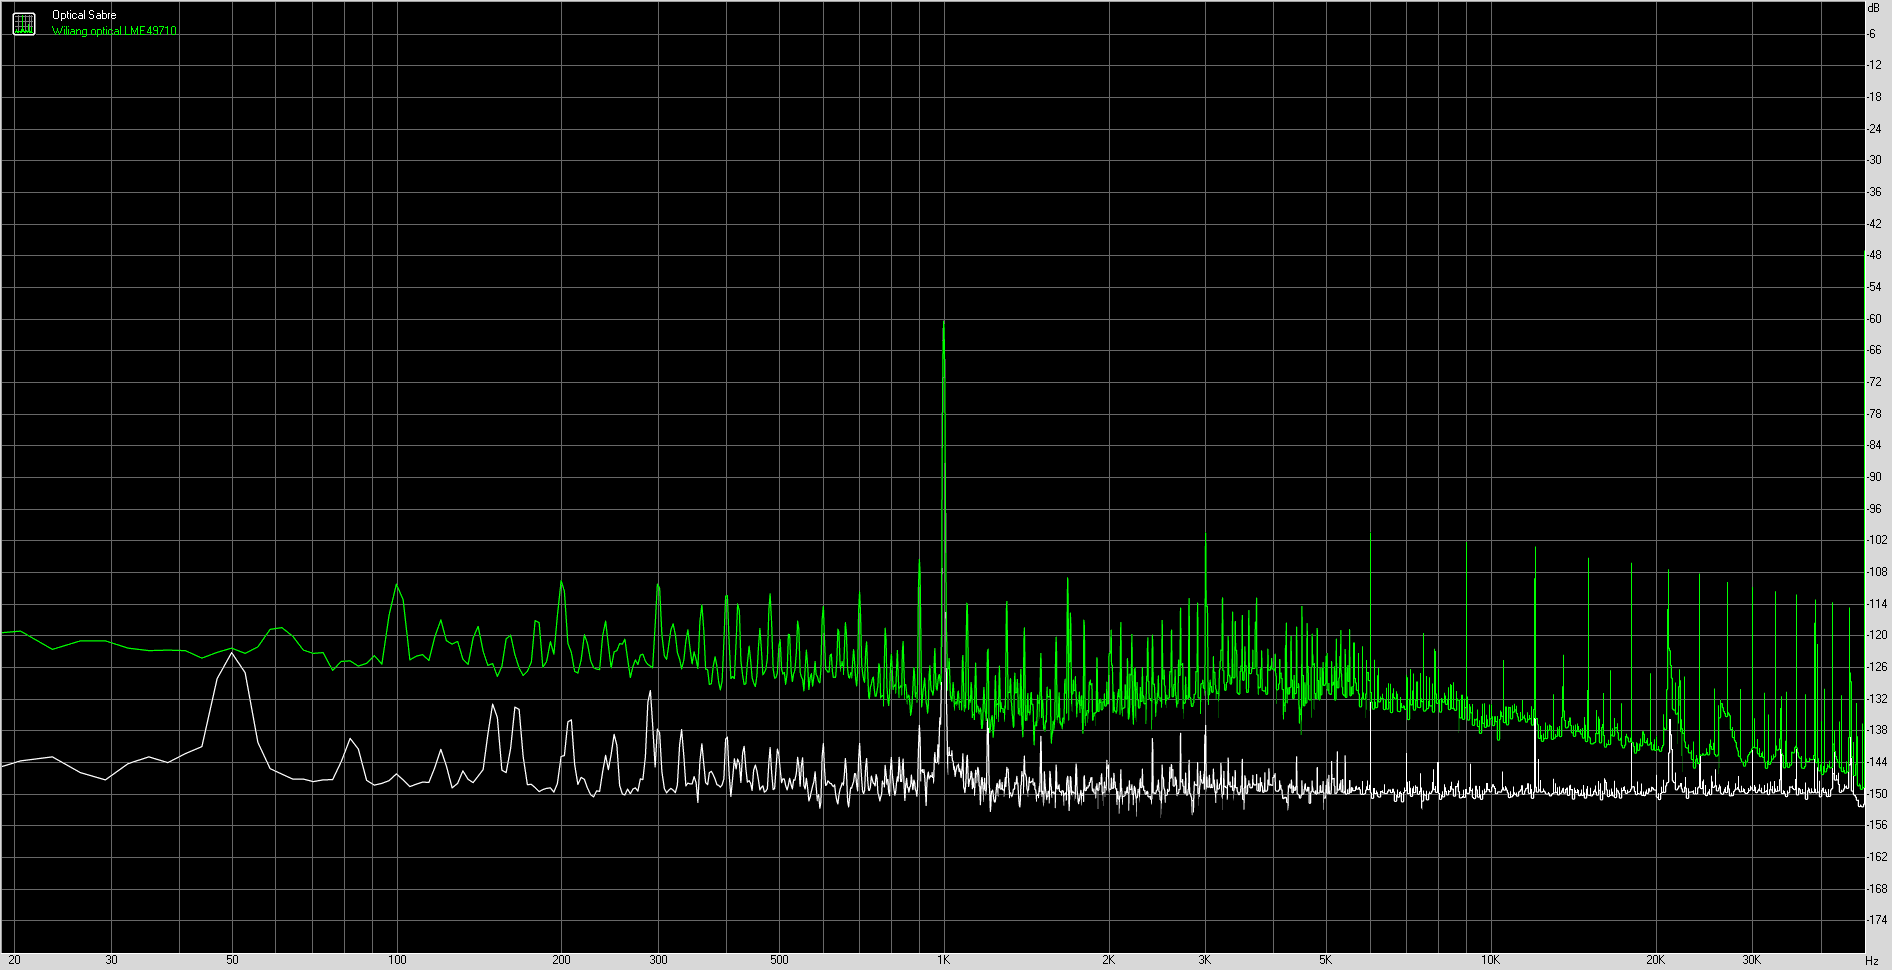Click the dB unit label on vertical axis
The image size is (1892, 970).
click(1873, 8)
